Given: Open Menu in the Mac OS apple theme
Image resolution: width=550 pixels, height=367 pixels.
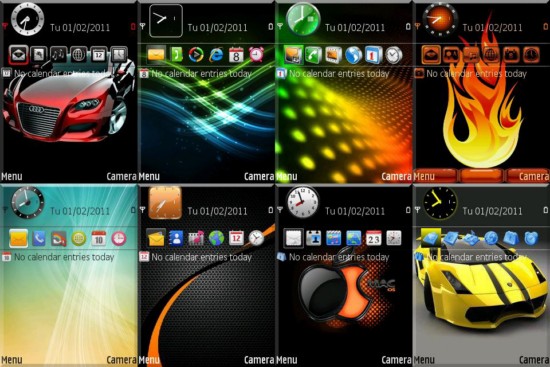Looking at the screenshot, I should click(x=287, y=360).
